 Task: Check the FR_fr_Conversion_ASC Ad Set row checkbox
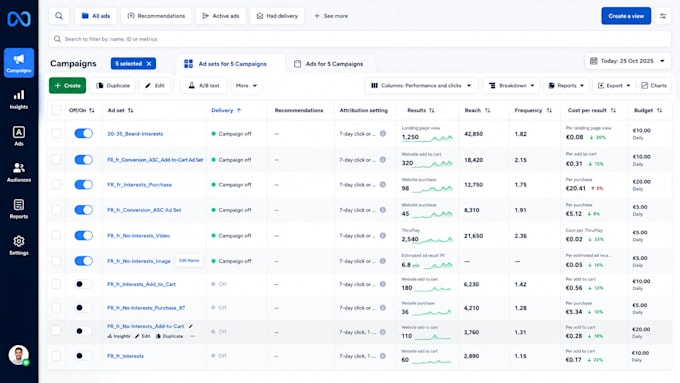tap(56, 210)
